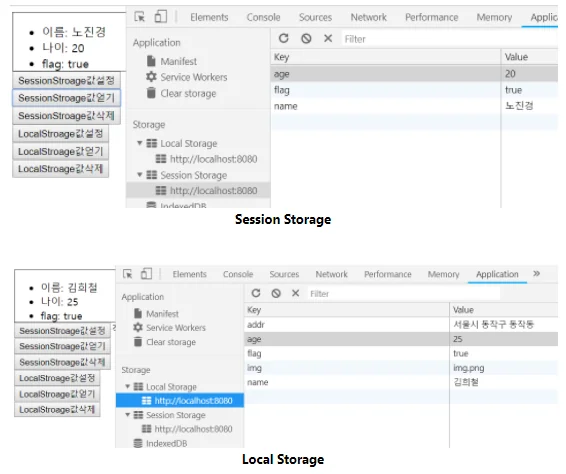Image resolution: width=566 pixels, height=474 pixels.
Task: Click refresh icon in Session Storage toolbar
Action: [x=284, y=38]
